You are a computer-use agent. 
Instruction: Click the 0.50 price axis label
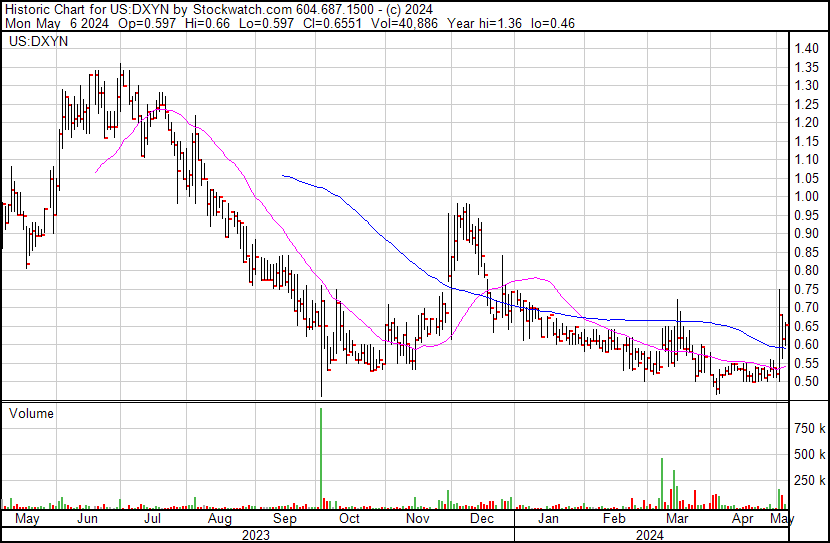click(x=807, y=382)
